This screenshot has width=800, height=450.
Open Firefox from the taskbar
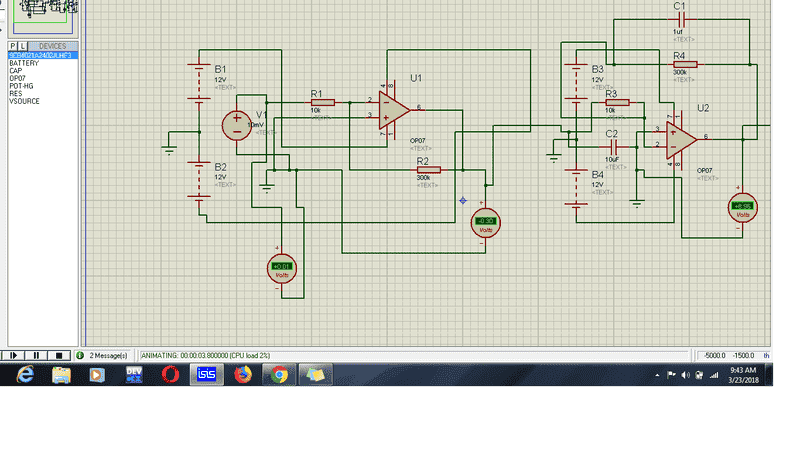(x=242, y=374)
